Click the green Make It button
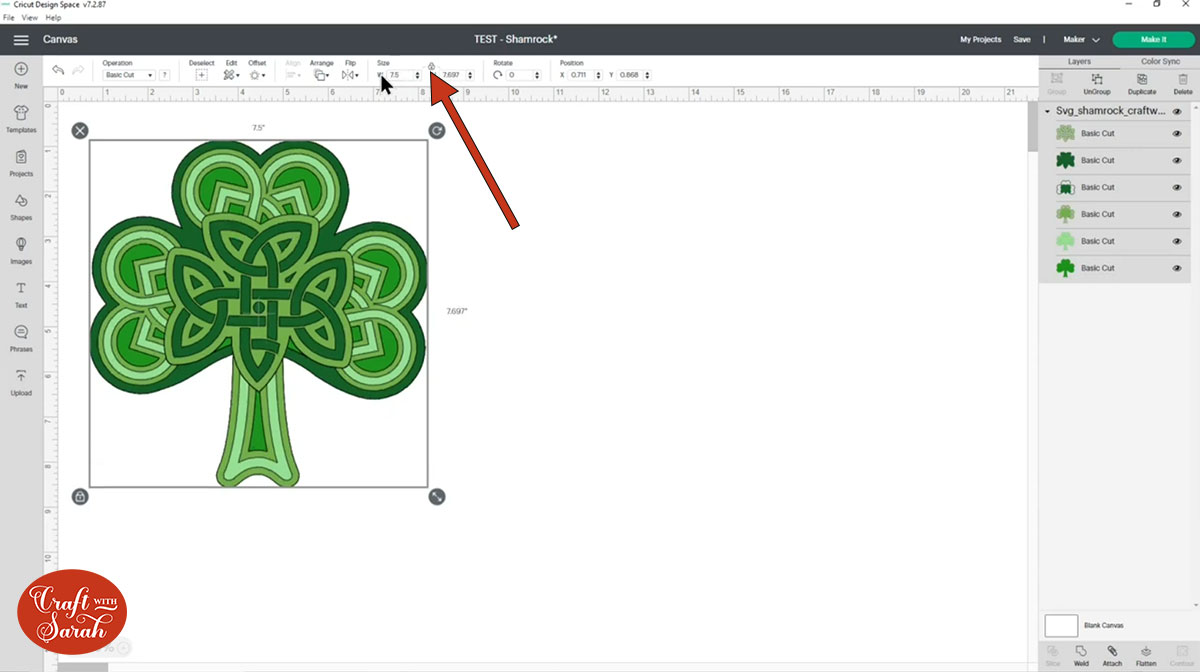Viewport: 1200px width, 672px height. click(1153, 39)
